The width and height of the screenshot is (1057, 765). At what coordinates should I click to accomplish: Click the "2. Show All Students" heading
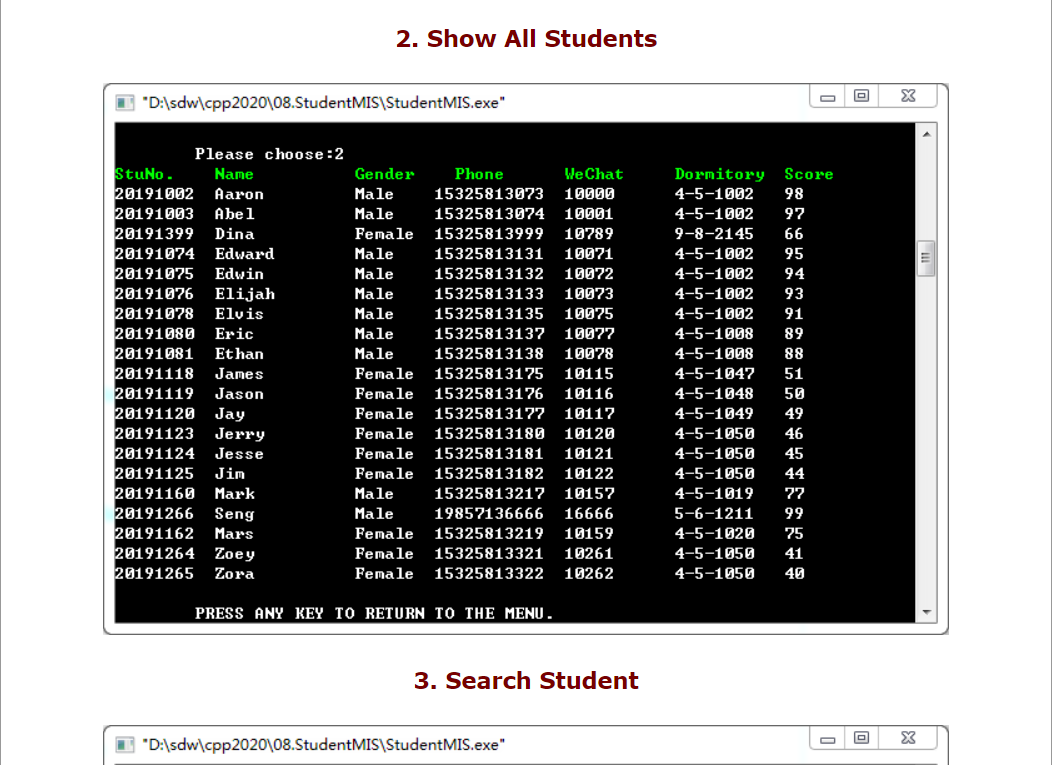click(527, 38)
